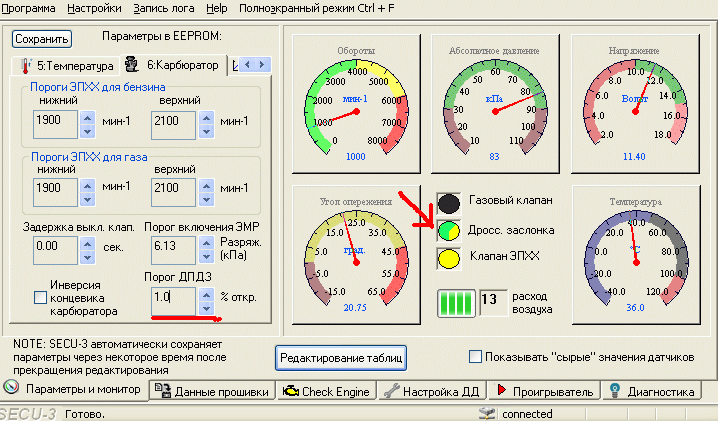Click the Параметры и монитор gauge icon
Viewport: 718px width, 421px height.
coord(13,389)
